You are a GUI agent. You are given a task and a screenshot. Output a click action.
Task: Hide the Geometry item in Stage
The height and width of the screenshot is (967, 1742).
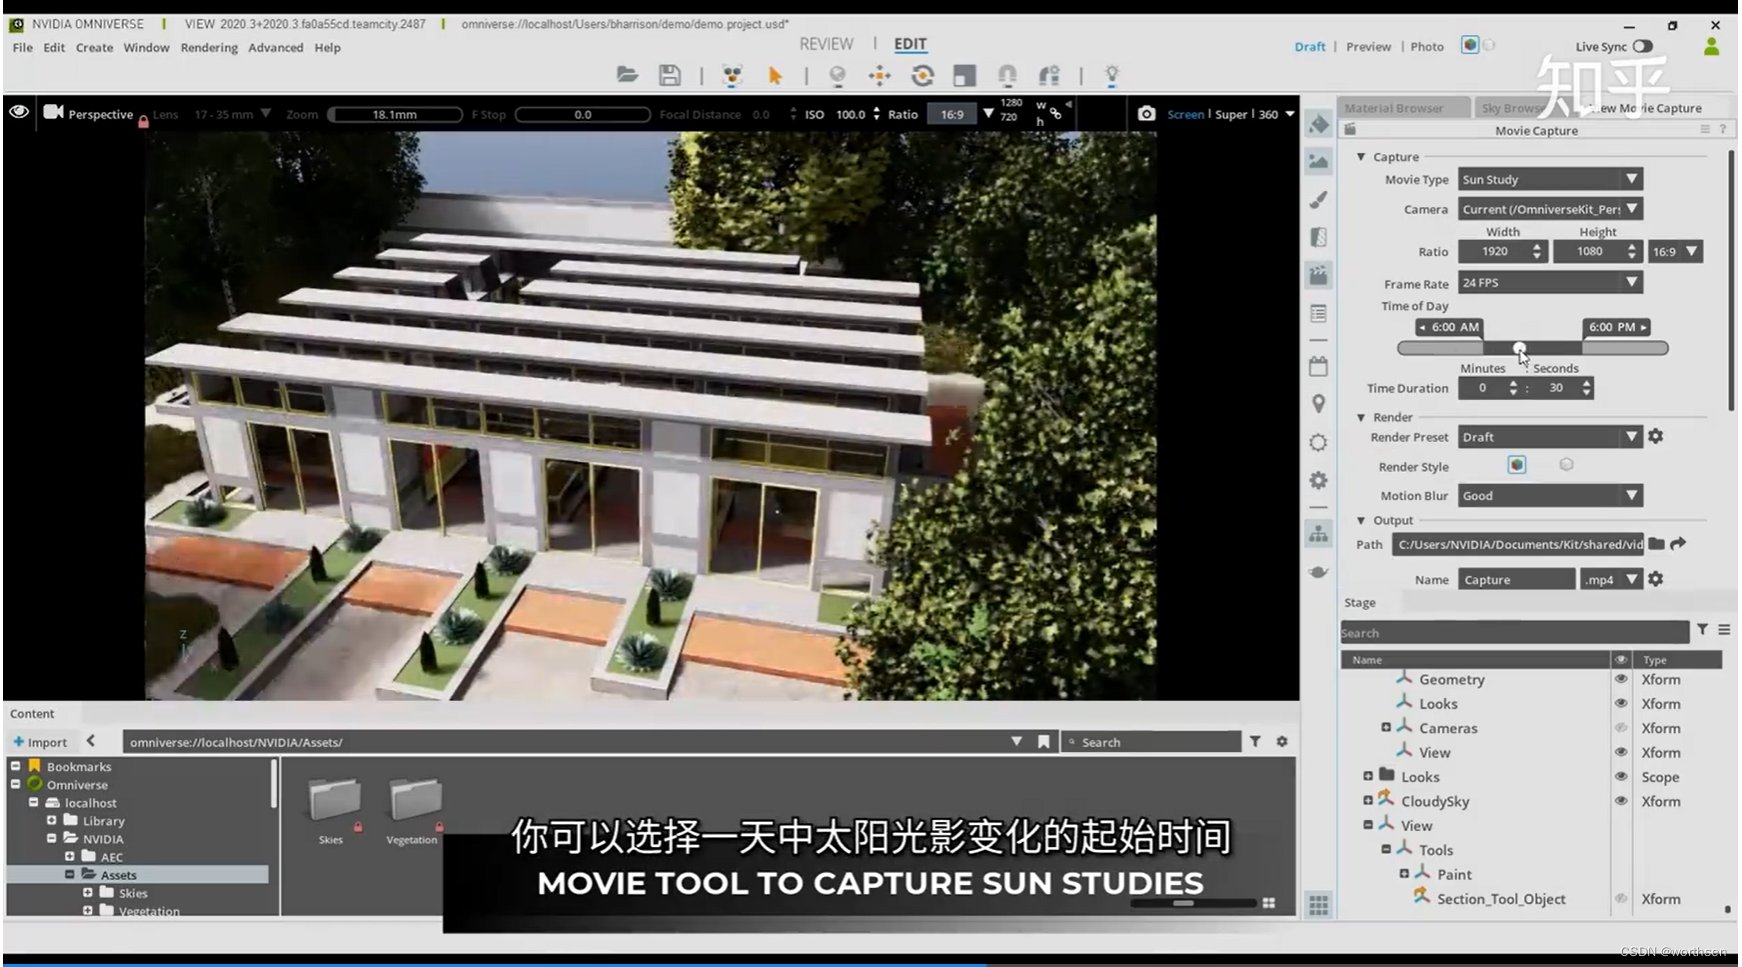1621,679
